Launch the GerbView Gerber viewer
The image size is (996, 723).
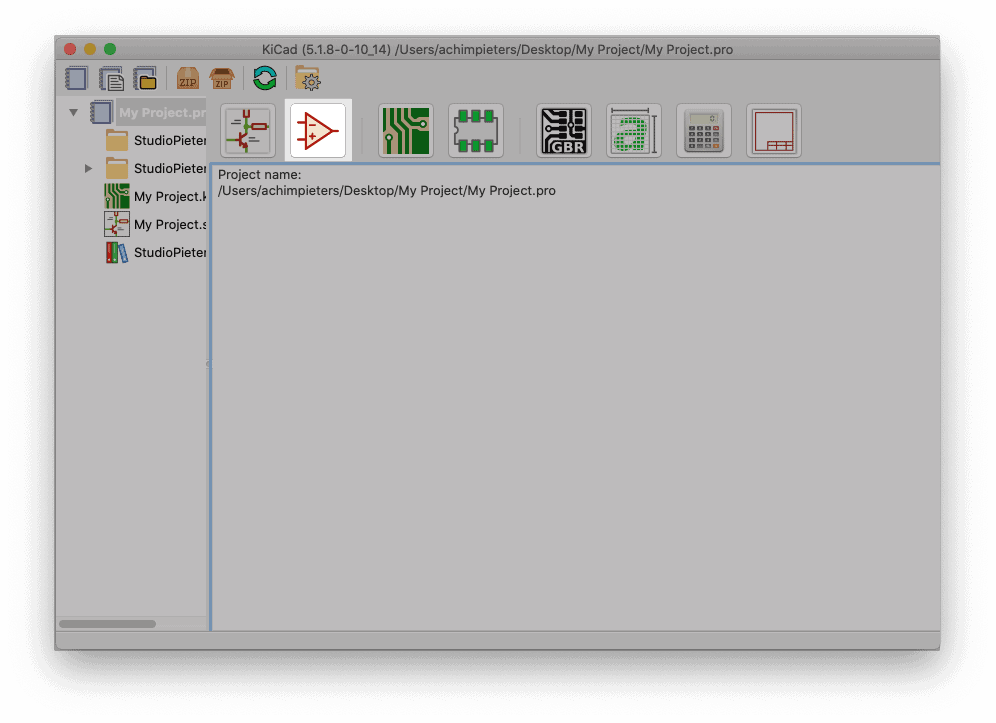coord(564,131)
